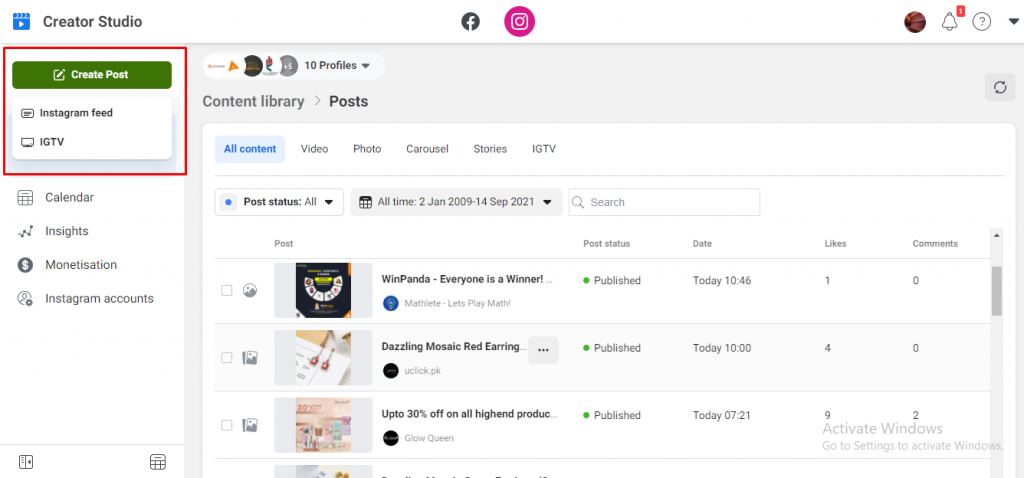Sort by the Comments column header
This screenshot has height=478, width=1024.
[935, 244]
